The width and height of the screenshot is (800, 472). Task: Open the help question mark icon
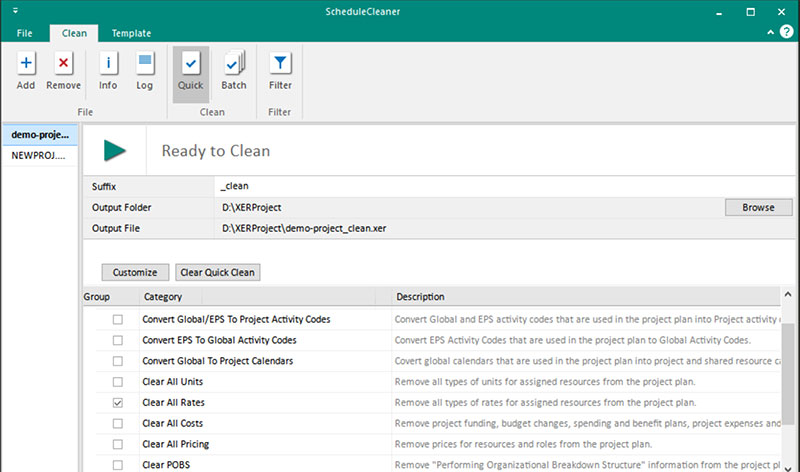[787, 32]
